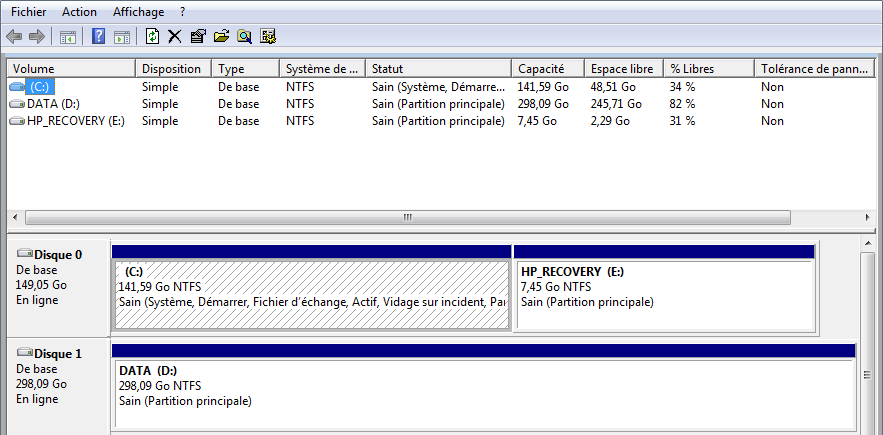
Task: Click the Disque 0 disk icon
Action: coord(25,254)
